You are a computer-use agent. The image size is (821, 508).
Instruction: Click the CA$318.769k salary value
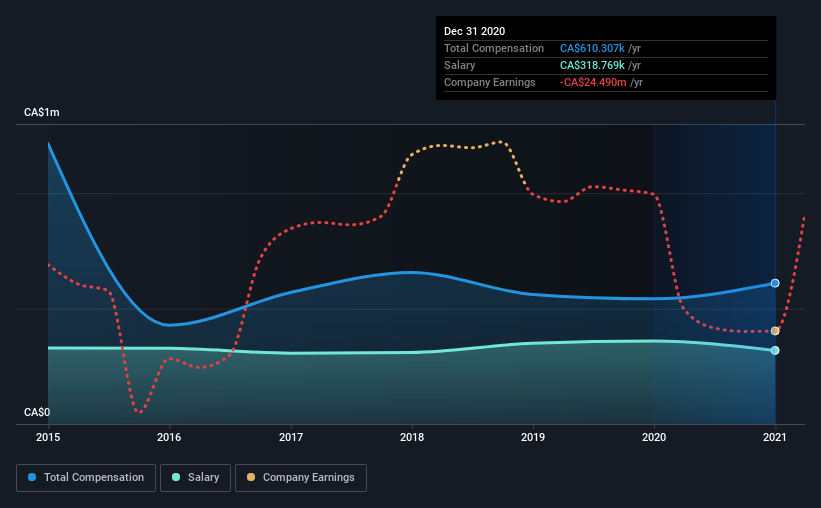(592, 65)
